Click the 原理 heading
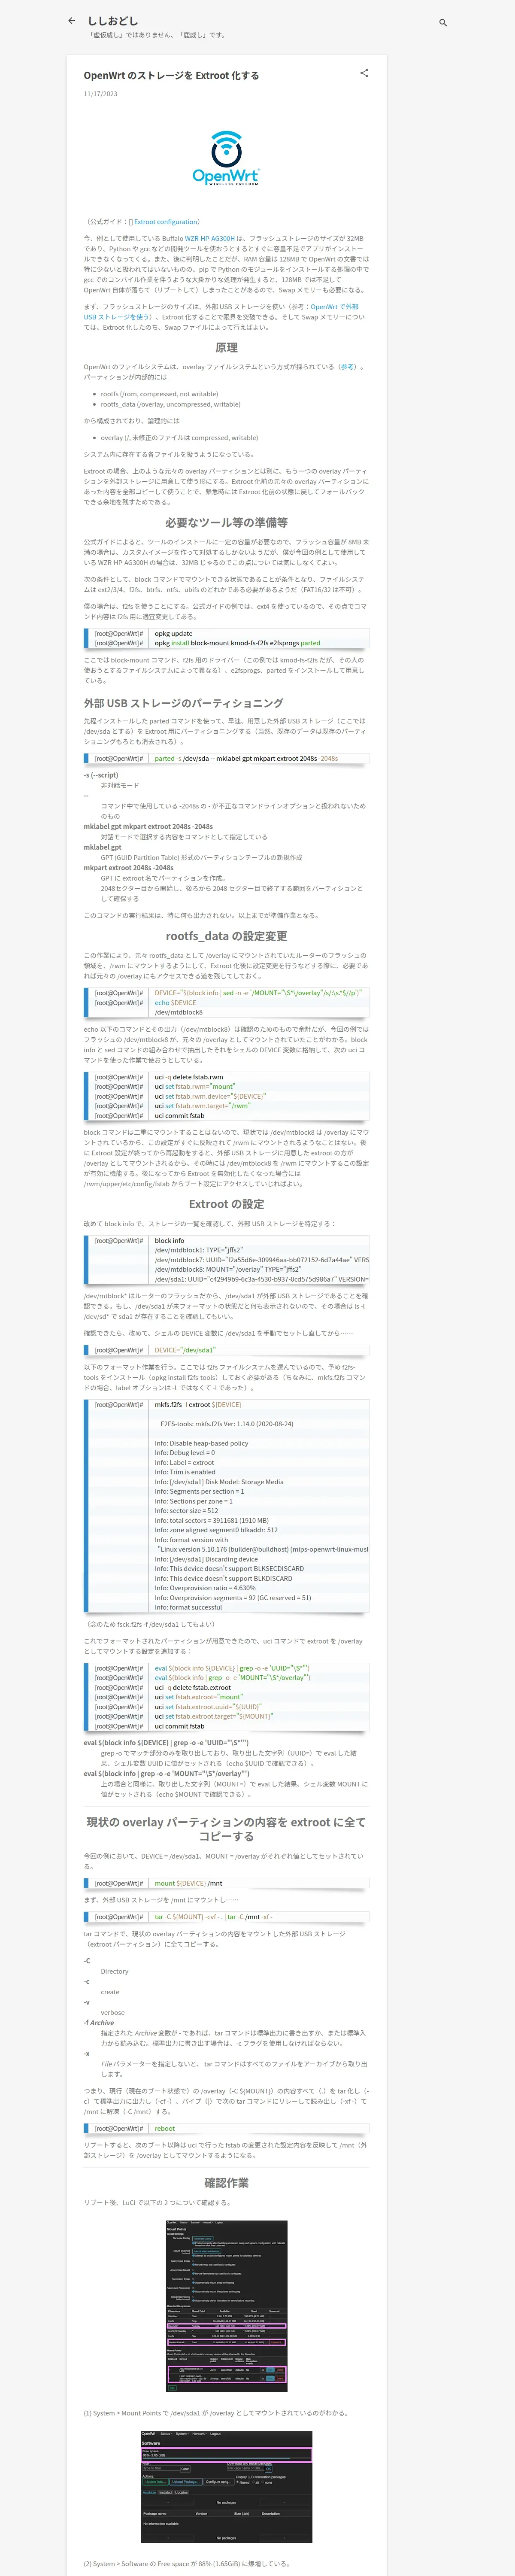 227,348
